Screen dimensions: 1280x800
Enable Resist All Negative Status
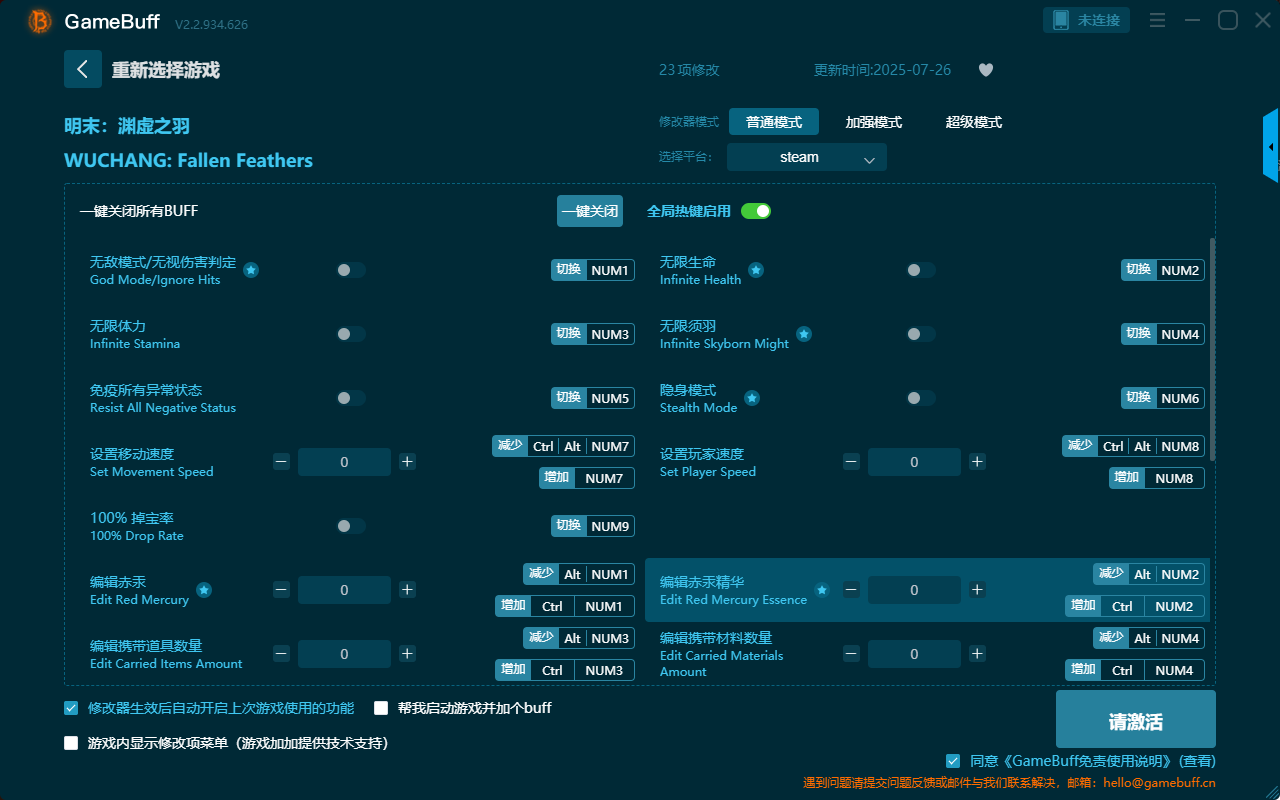click(x=351, y=398)
